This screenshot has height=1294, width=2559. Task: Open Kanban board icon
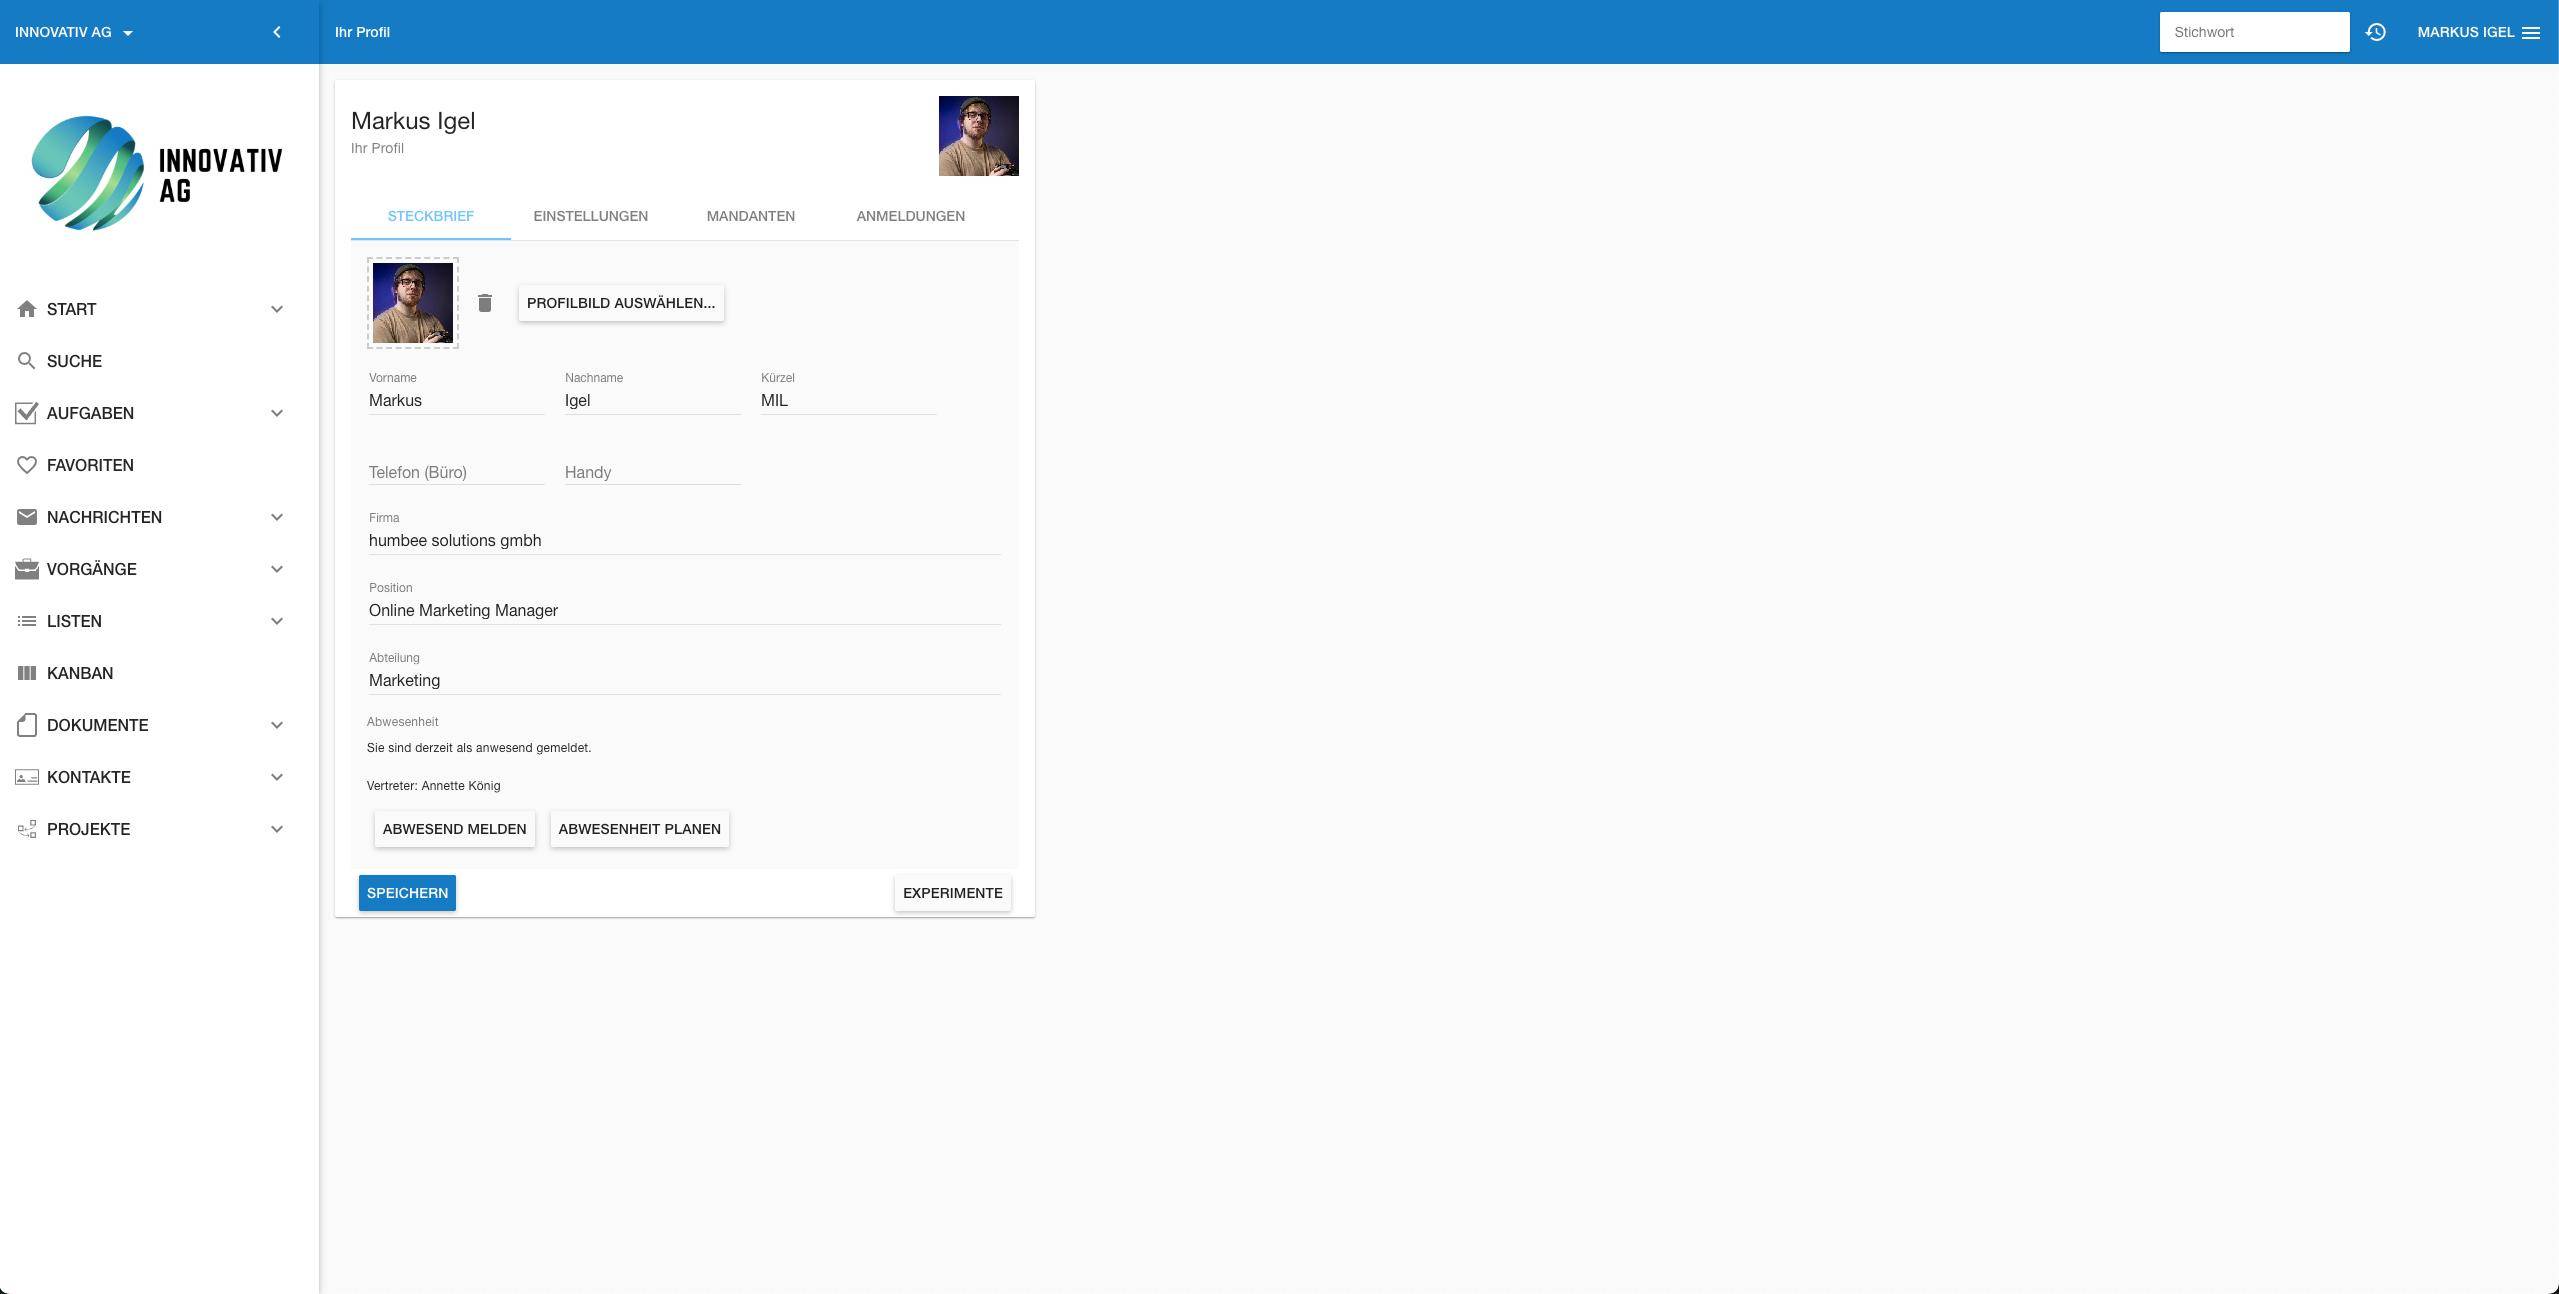(27, 673)
